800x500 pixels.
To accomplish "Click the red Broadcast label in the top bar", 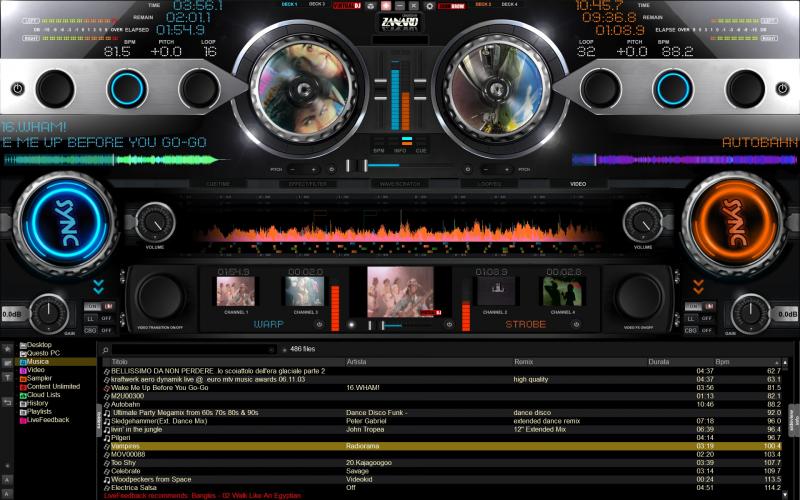I will coord(451,6).
